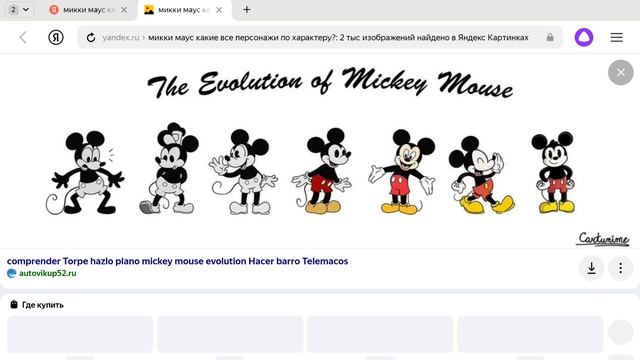This screenshot has height=360, width=640.
Task: Open the comprender Torpe hazlo plano title link
Action: 178,261
